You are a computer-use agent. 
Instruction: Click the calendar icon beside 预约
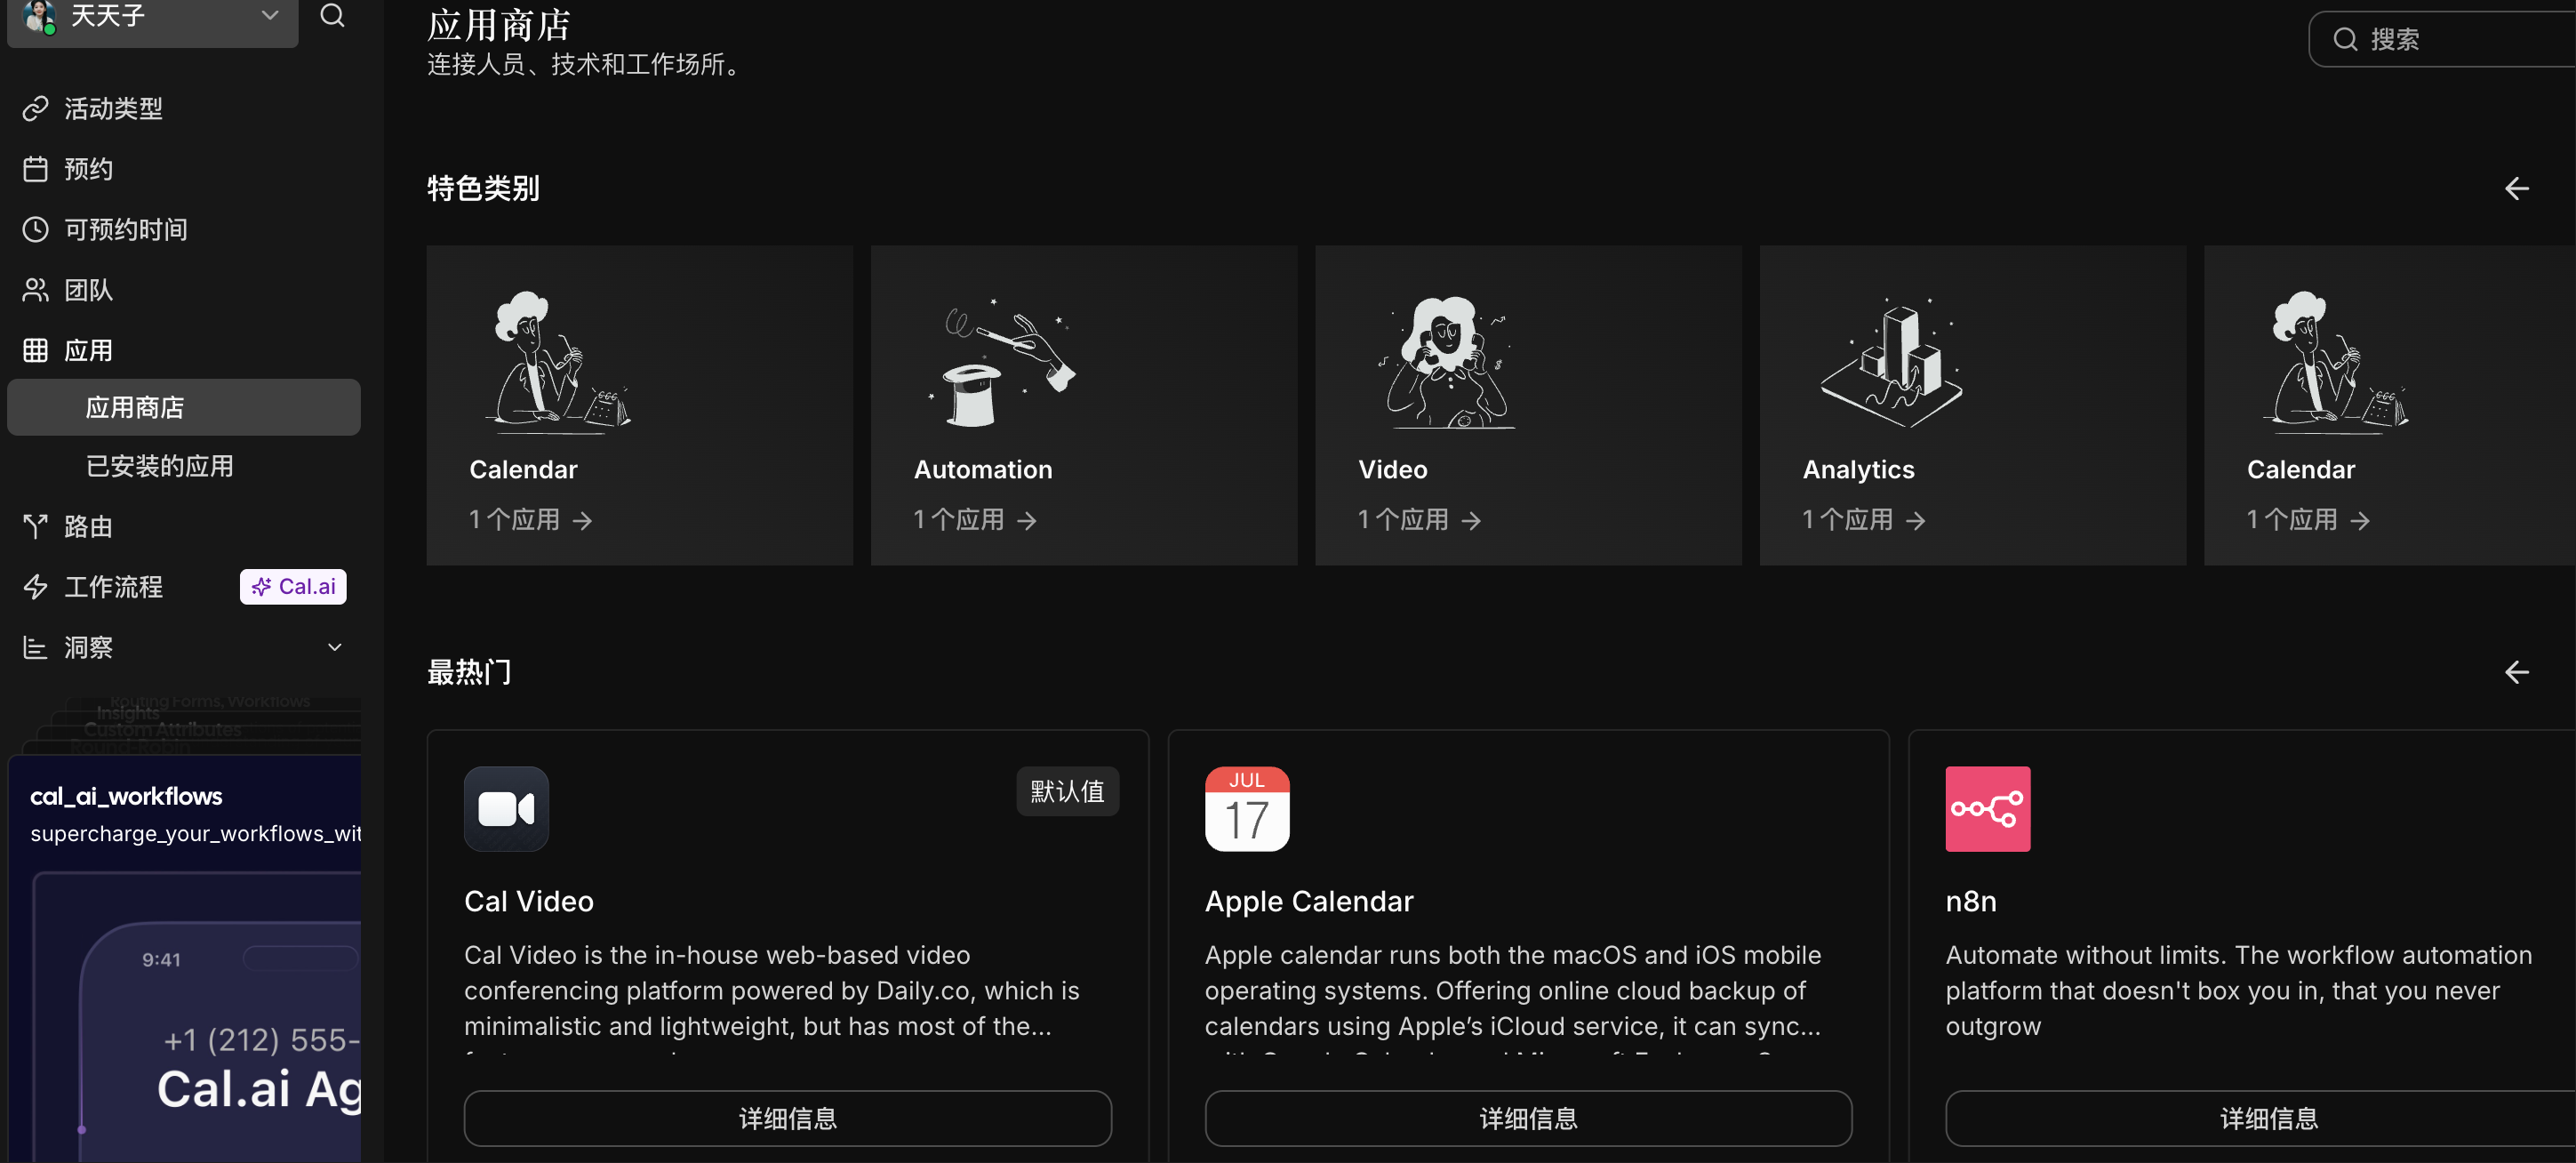36,169
